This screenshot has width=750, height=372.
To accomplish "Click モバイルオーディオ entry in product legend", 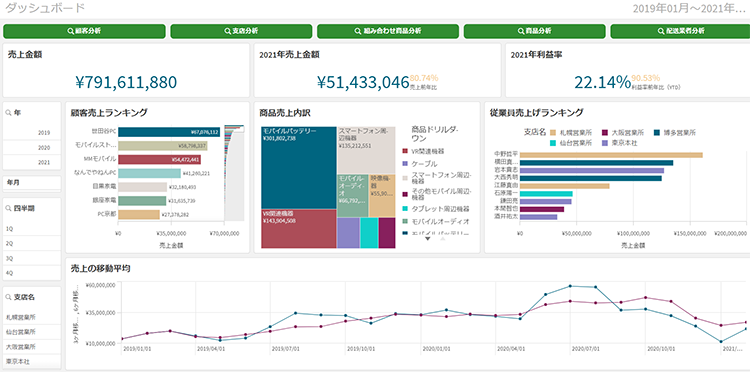I will point(436,221).
